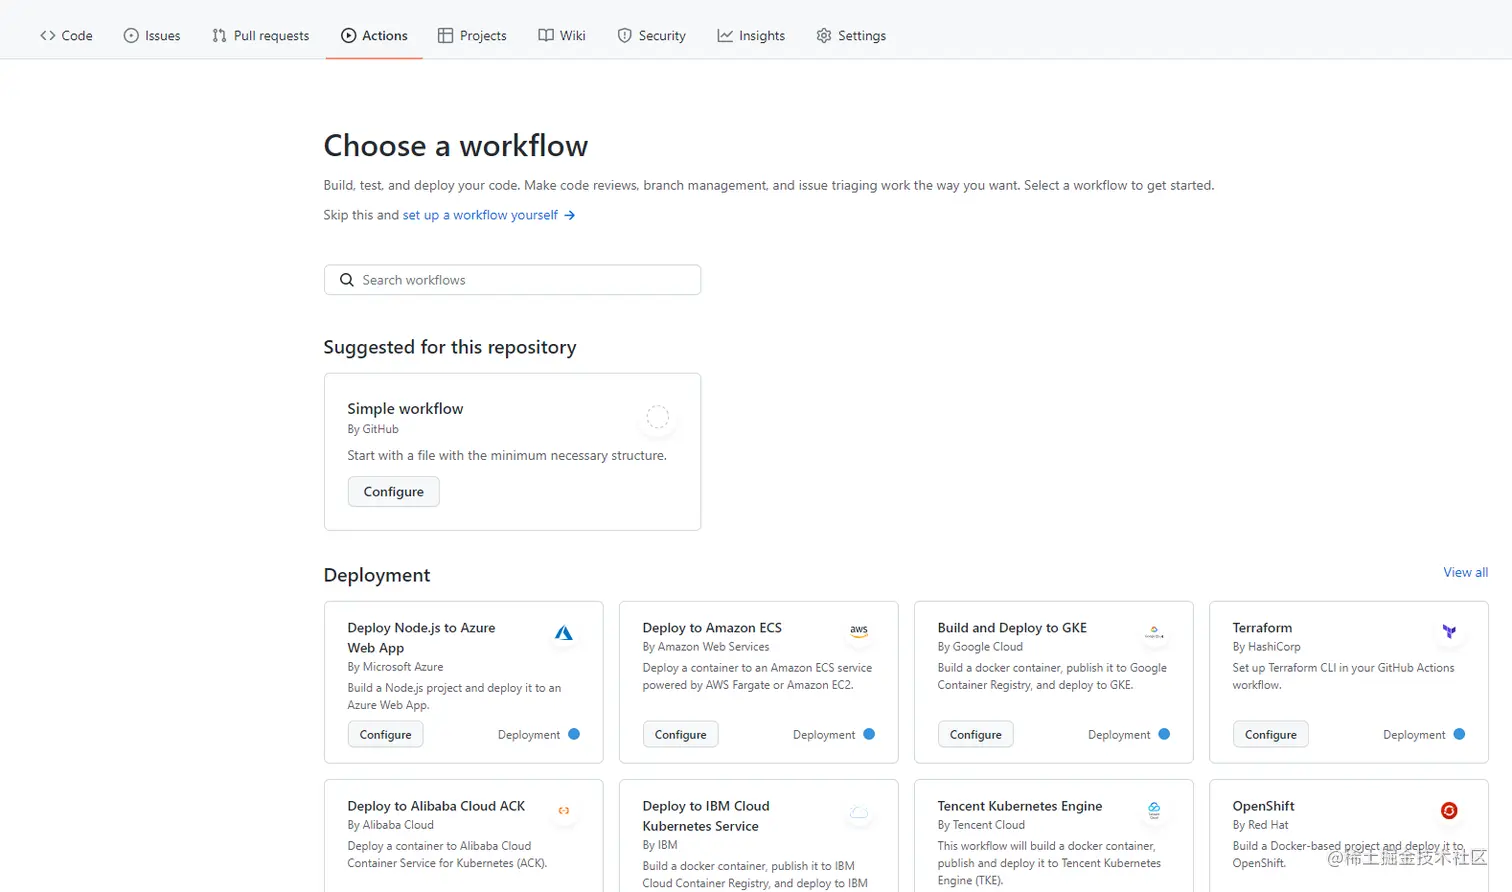Go to the Insights tab
Viewport: 1512px width, 892px height.
tap(751, 36)
